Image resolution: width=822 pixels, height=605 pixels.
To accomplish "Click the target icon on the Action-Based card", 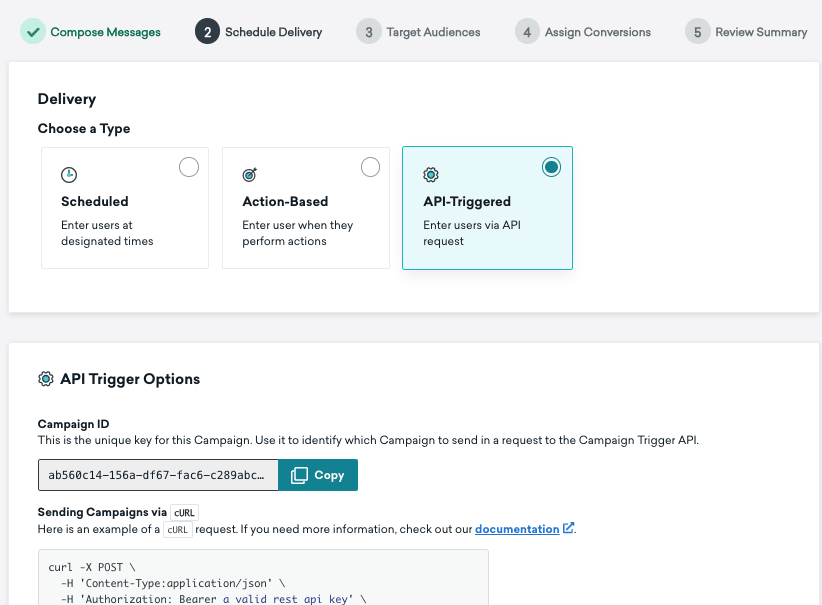I will click(250, 174).
